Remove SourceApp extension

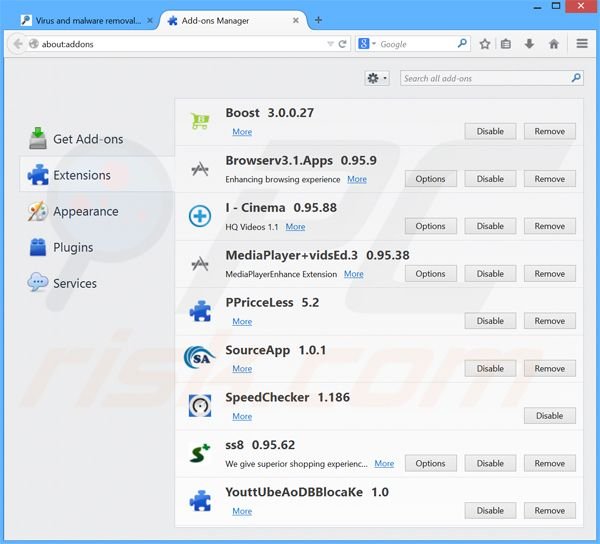click(549, 368)
